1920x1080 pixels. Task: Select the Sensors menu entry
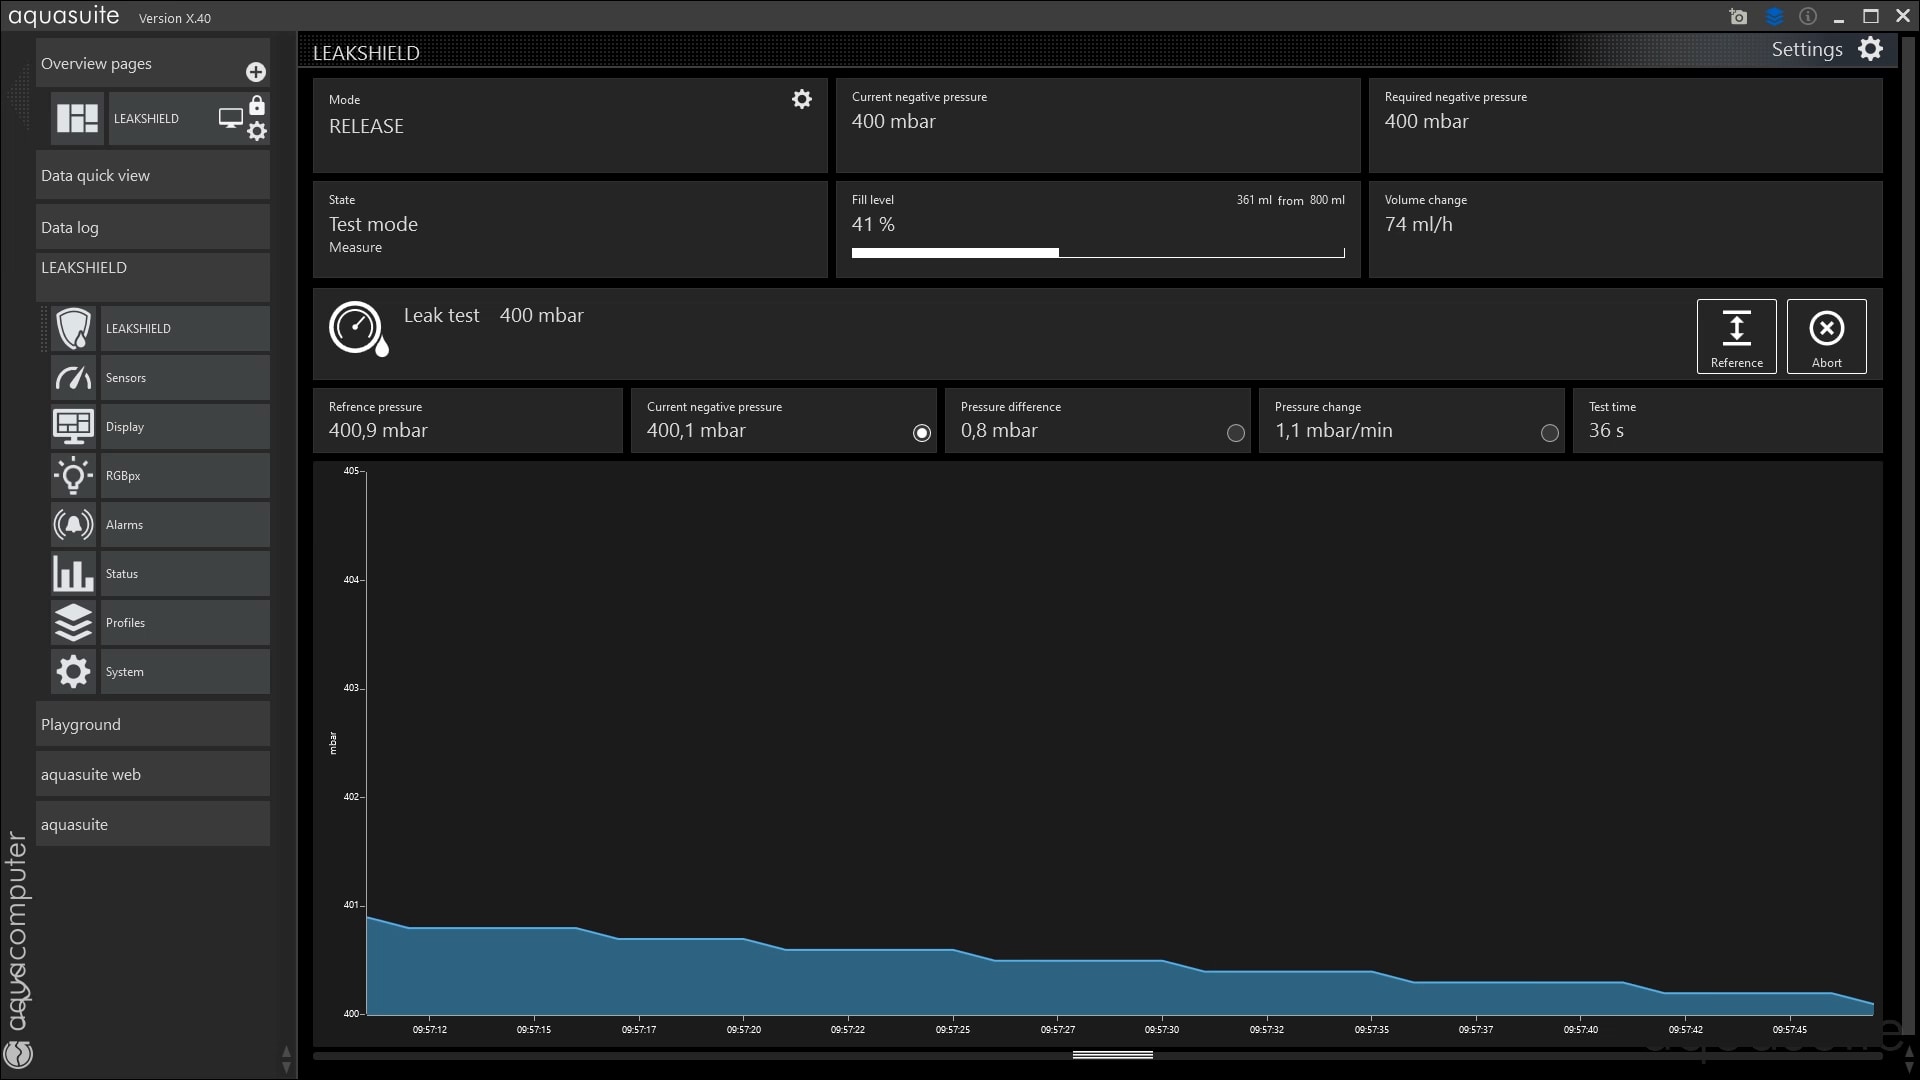point(185,377)
